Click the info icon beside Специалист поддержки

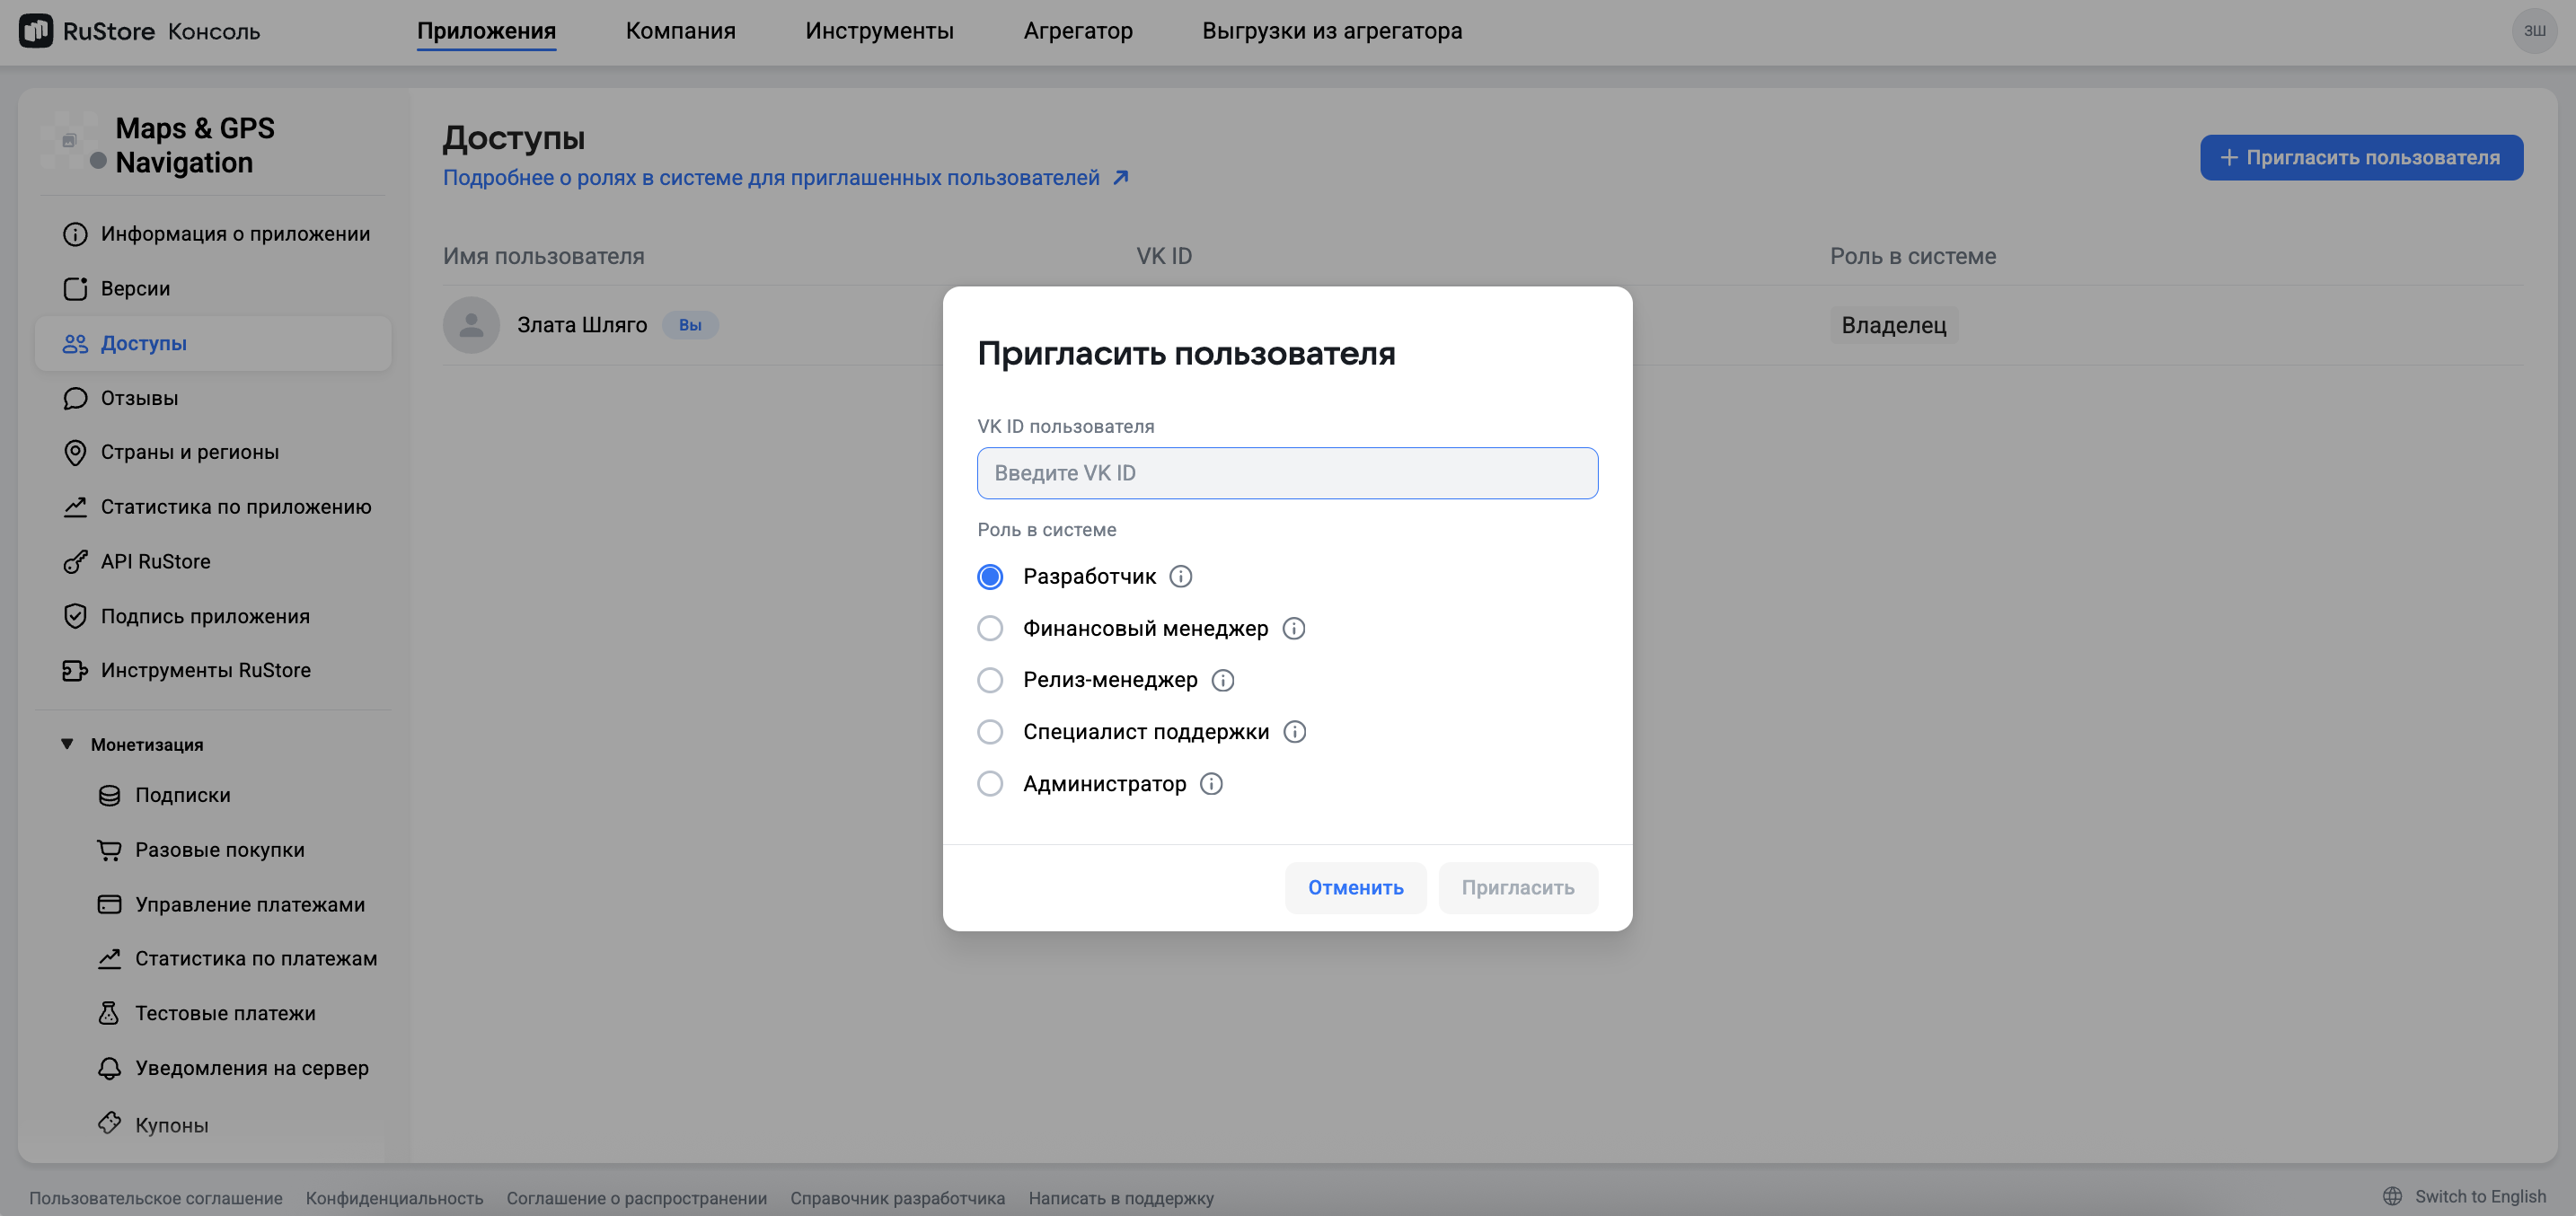pos(1294,732)
